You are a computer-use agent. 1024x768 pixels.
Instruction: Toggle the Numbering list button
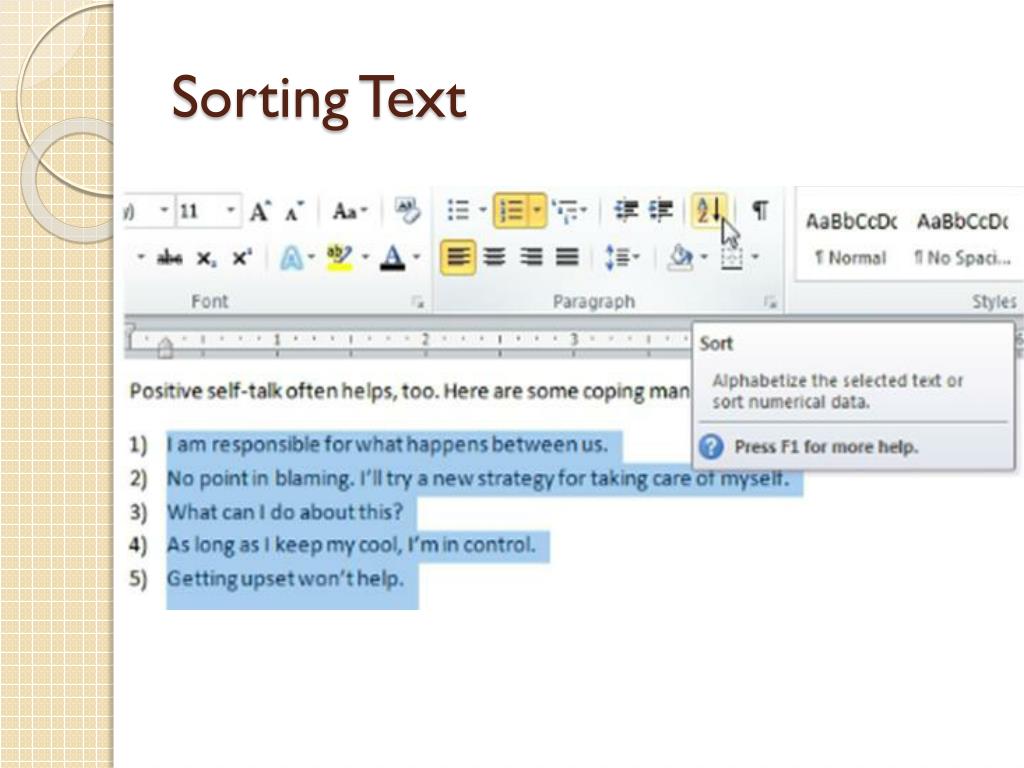pyautogui.click(x=511, y=210)
